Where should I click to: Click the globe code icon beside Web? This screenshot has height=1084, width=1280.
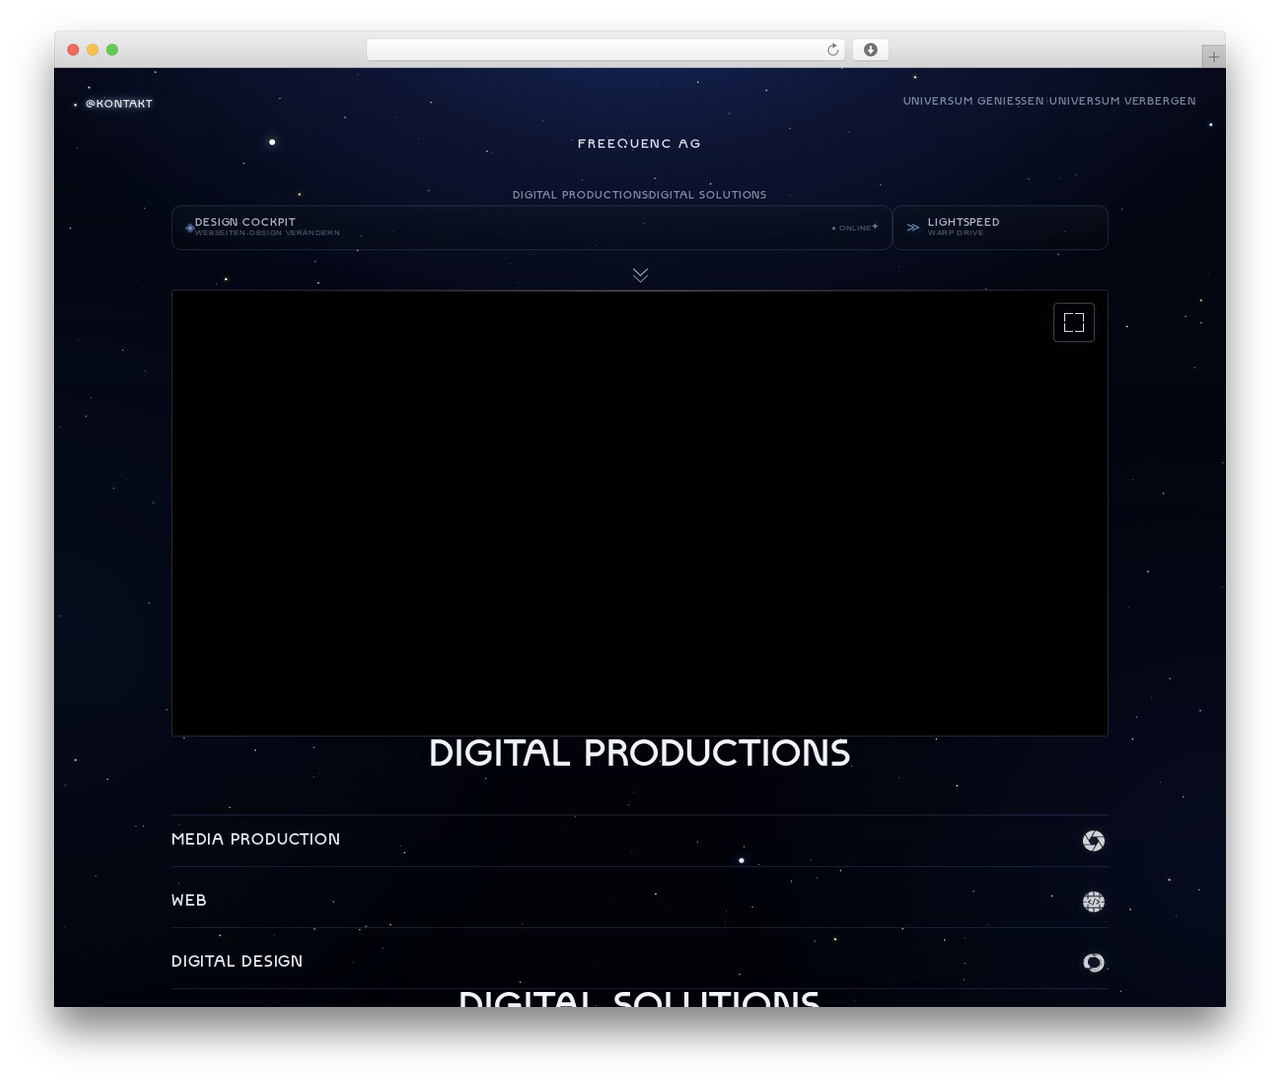click(1093, 902)
